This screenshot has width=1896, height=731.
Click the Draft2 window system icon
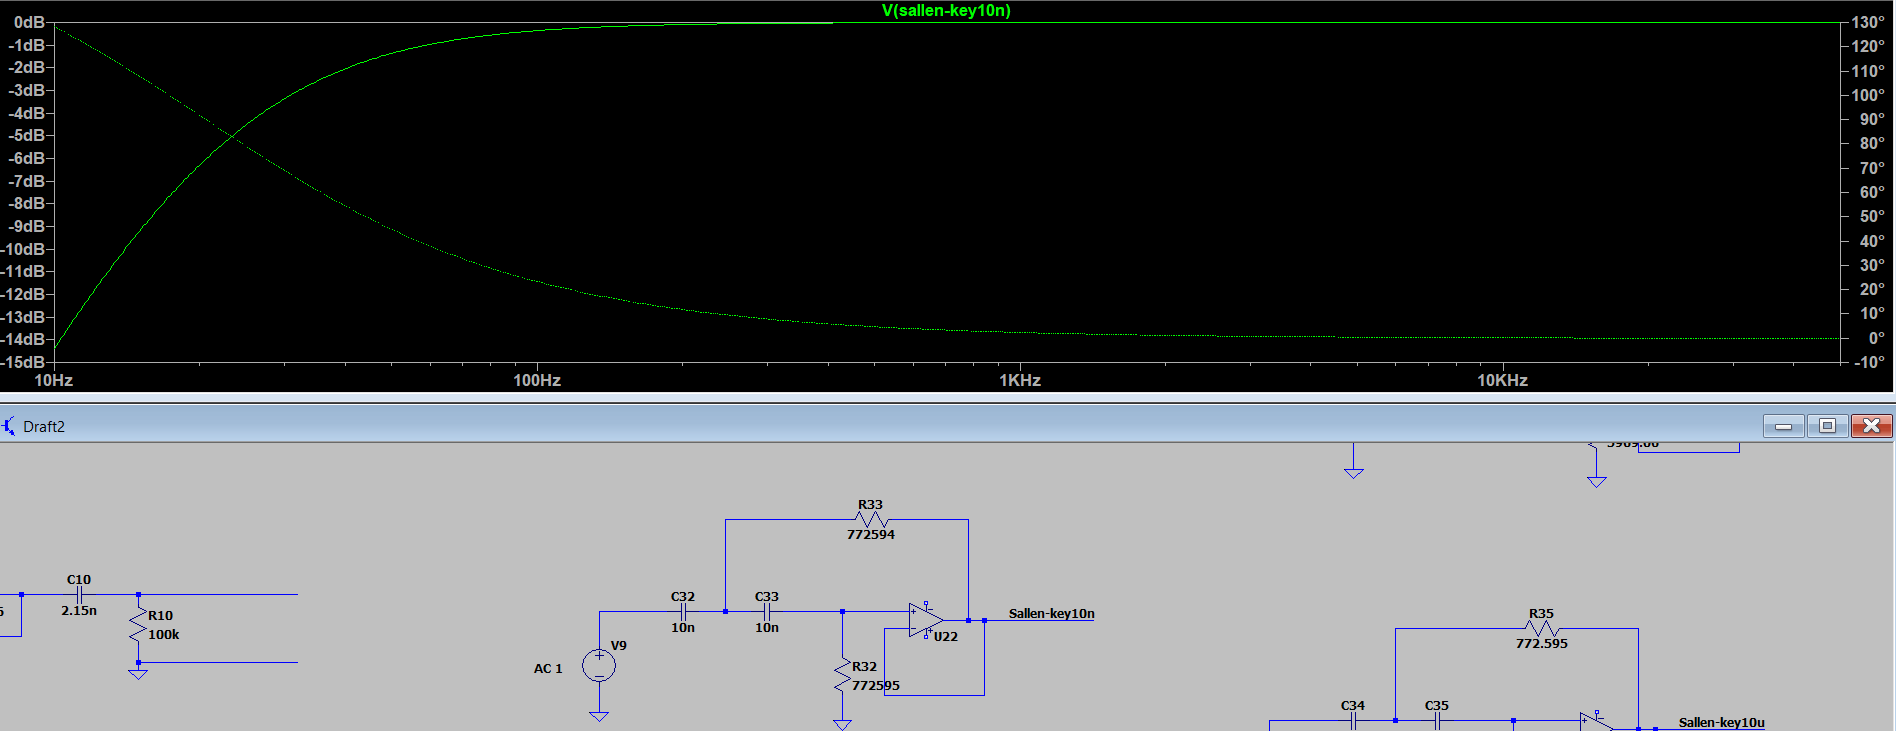pos(9,426)
